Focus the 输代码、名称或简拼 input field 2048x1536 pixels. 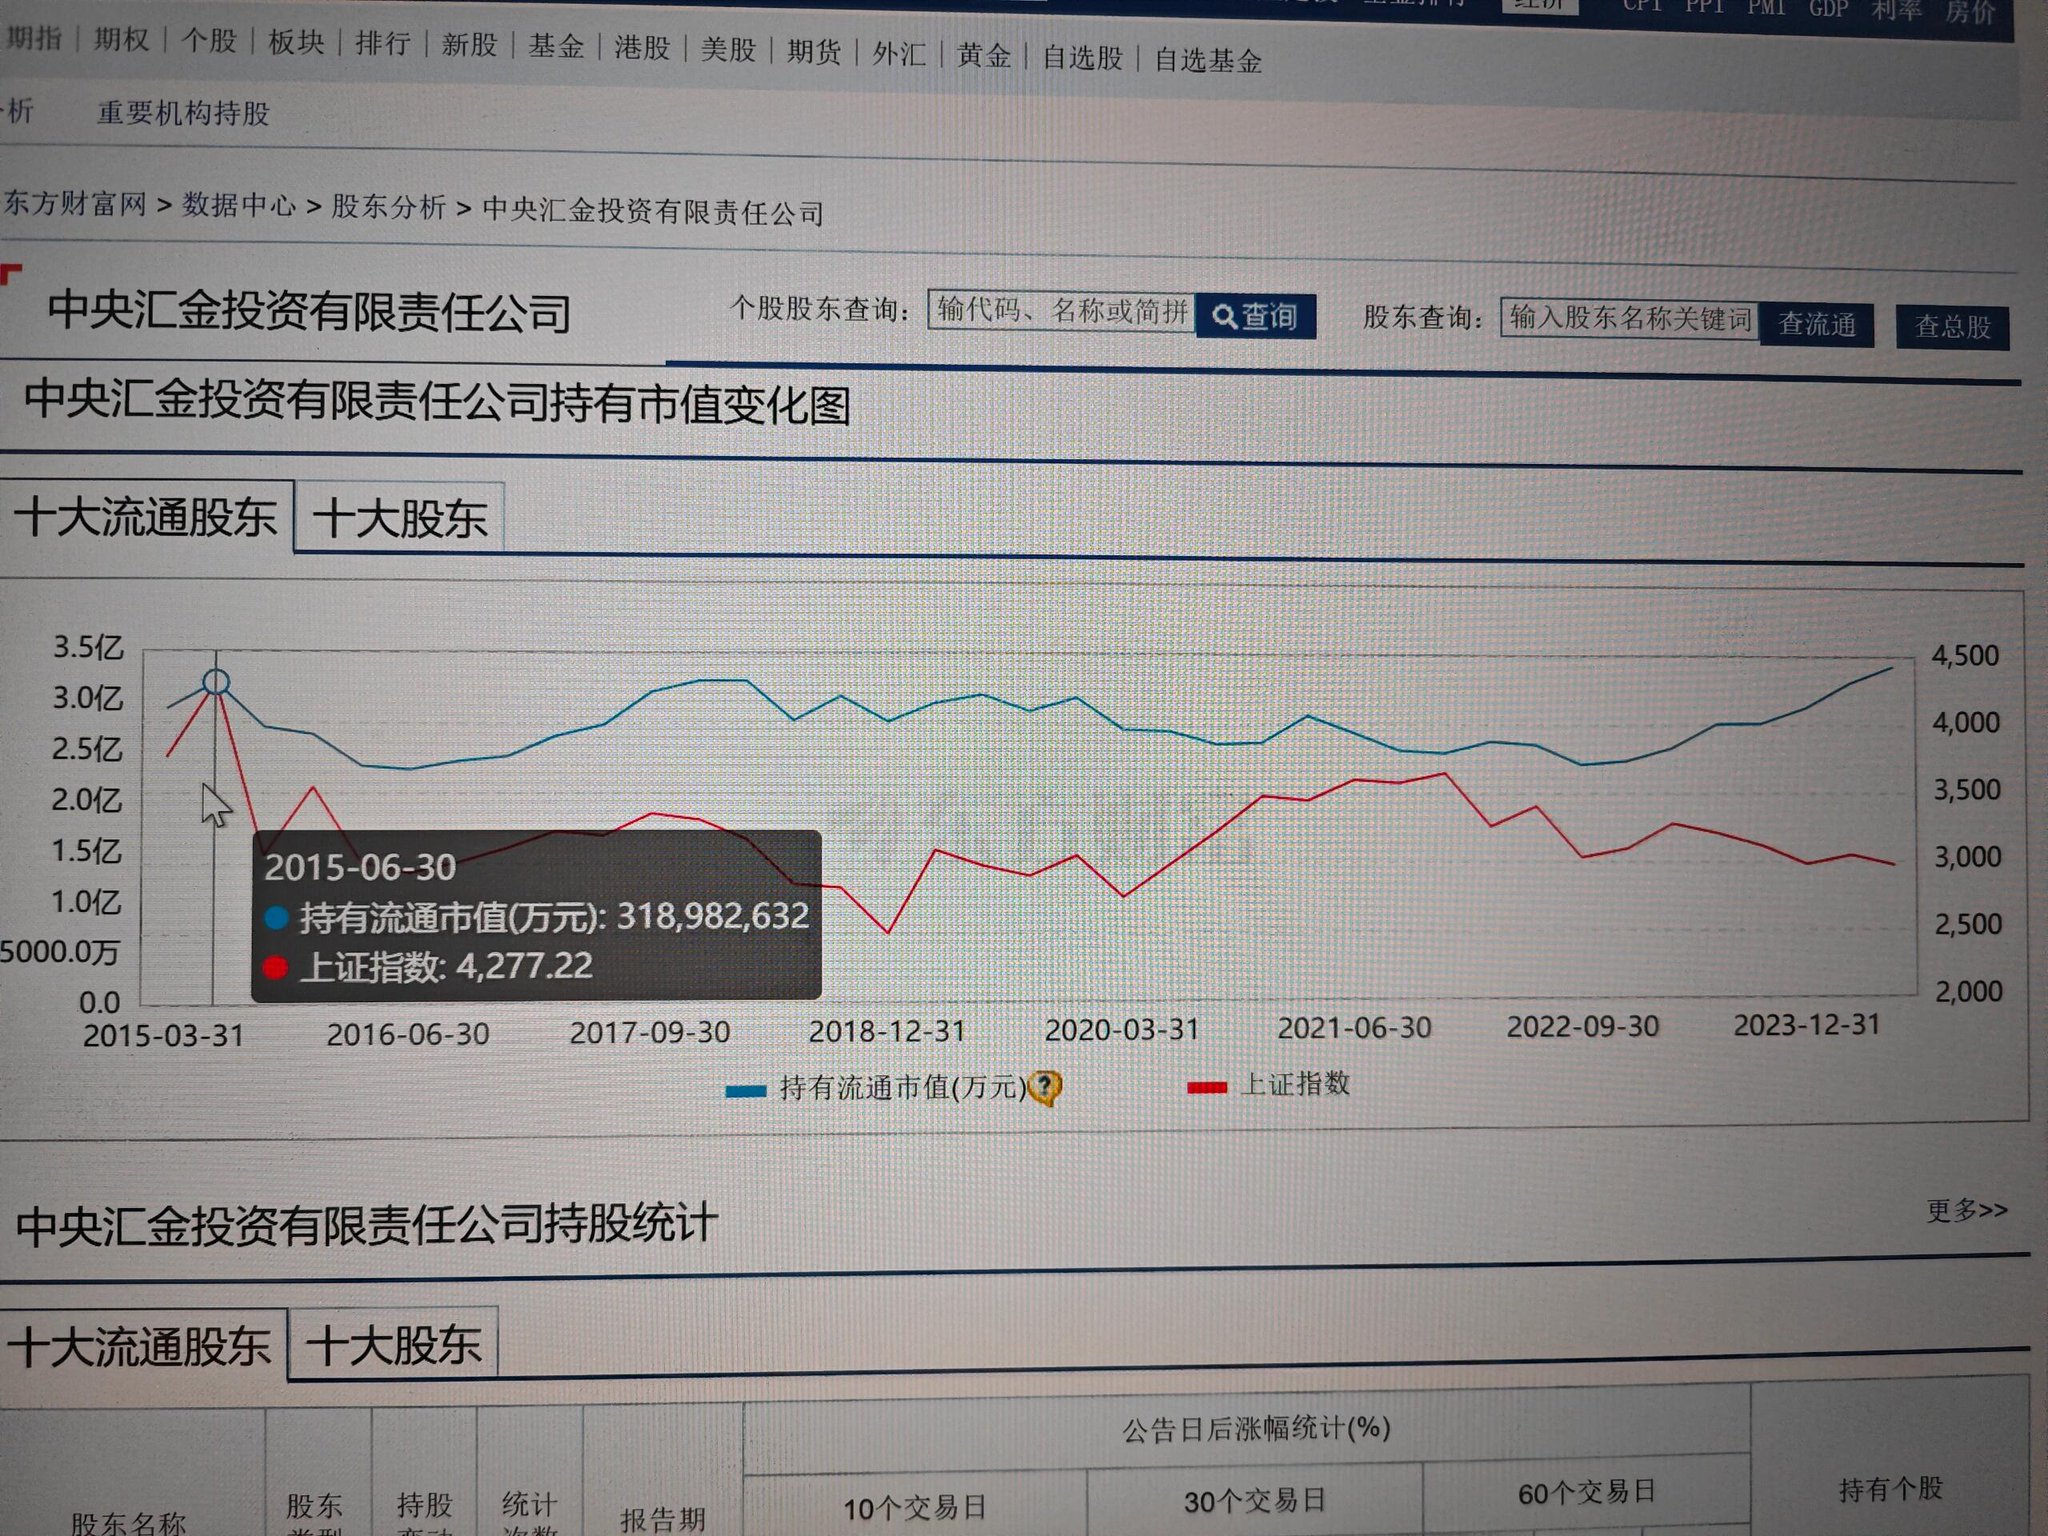[1061, 311]
